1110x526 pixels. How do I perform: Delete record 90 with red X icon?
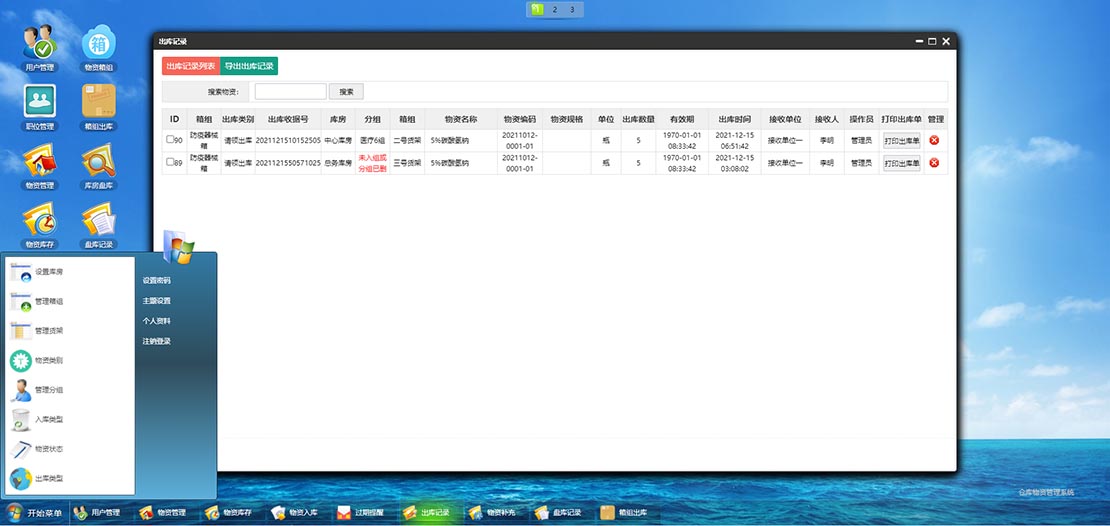point(934,140)
